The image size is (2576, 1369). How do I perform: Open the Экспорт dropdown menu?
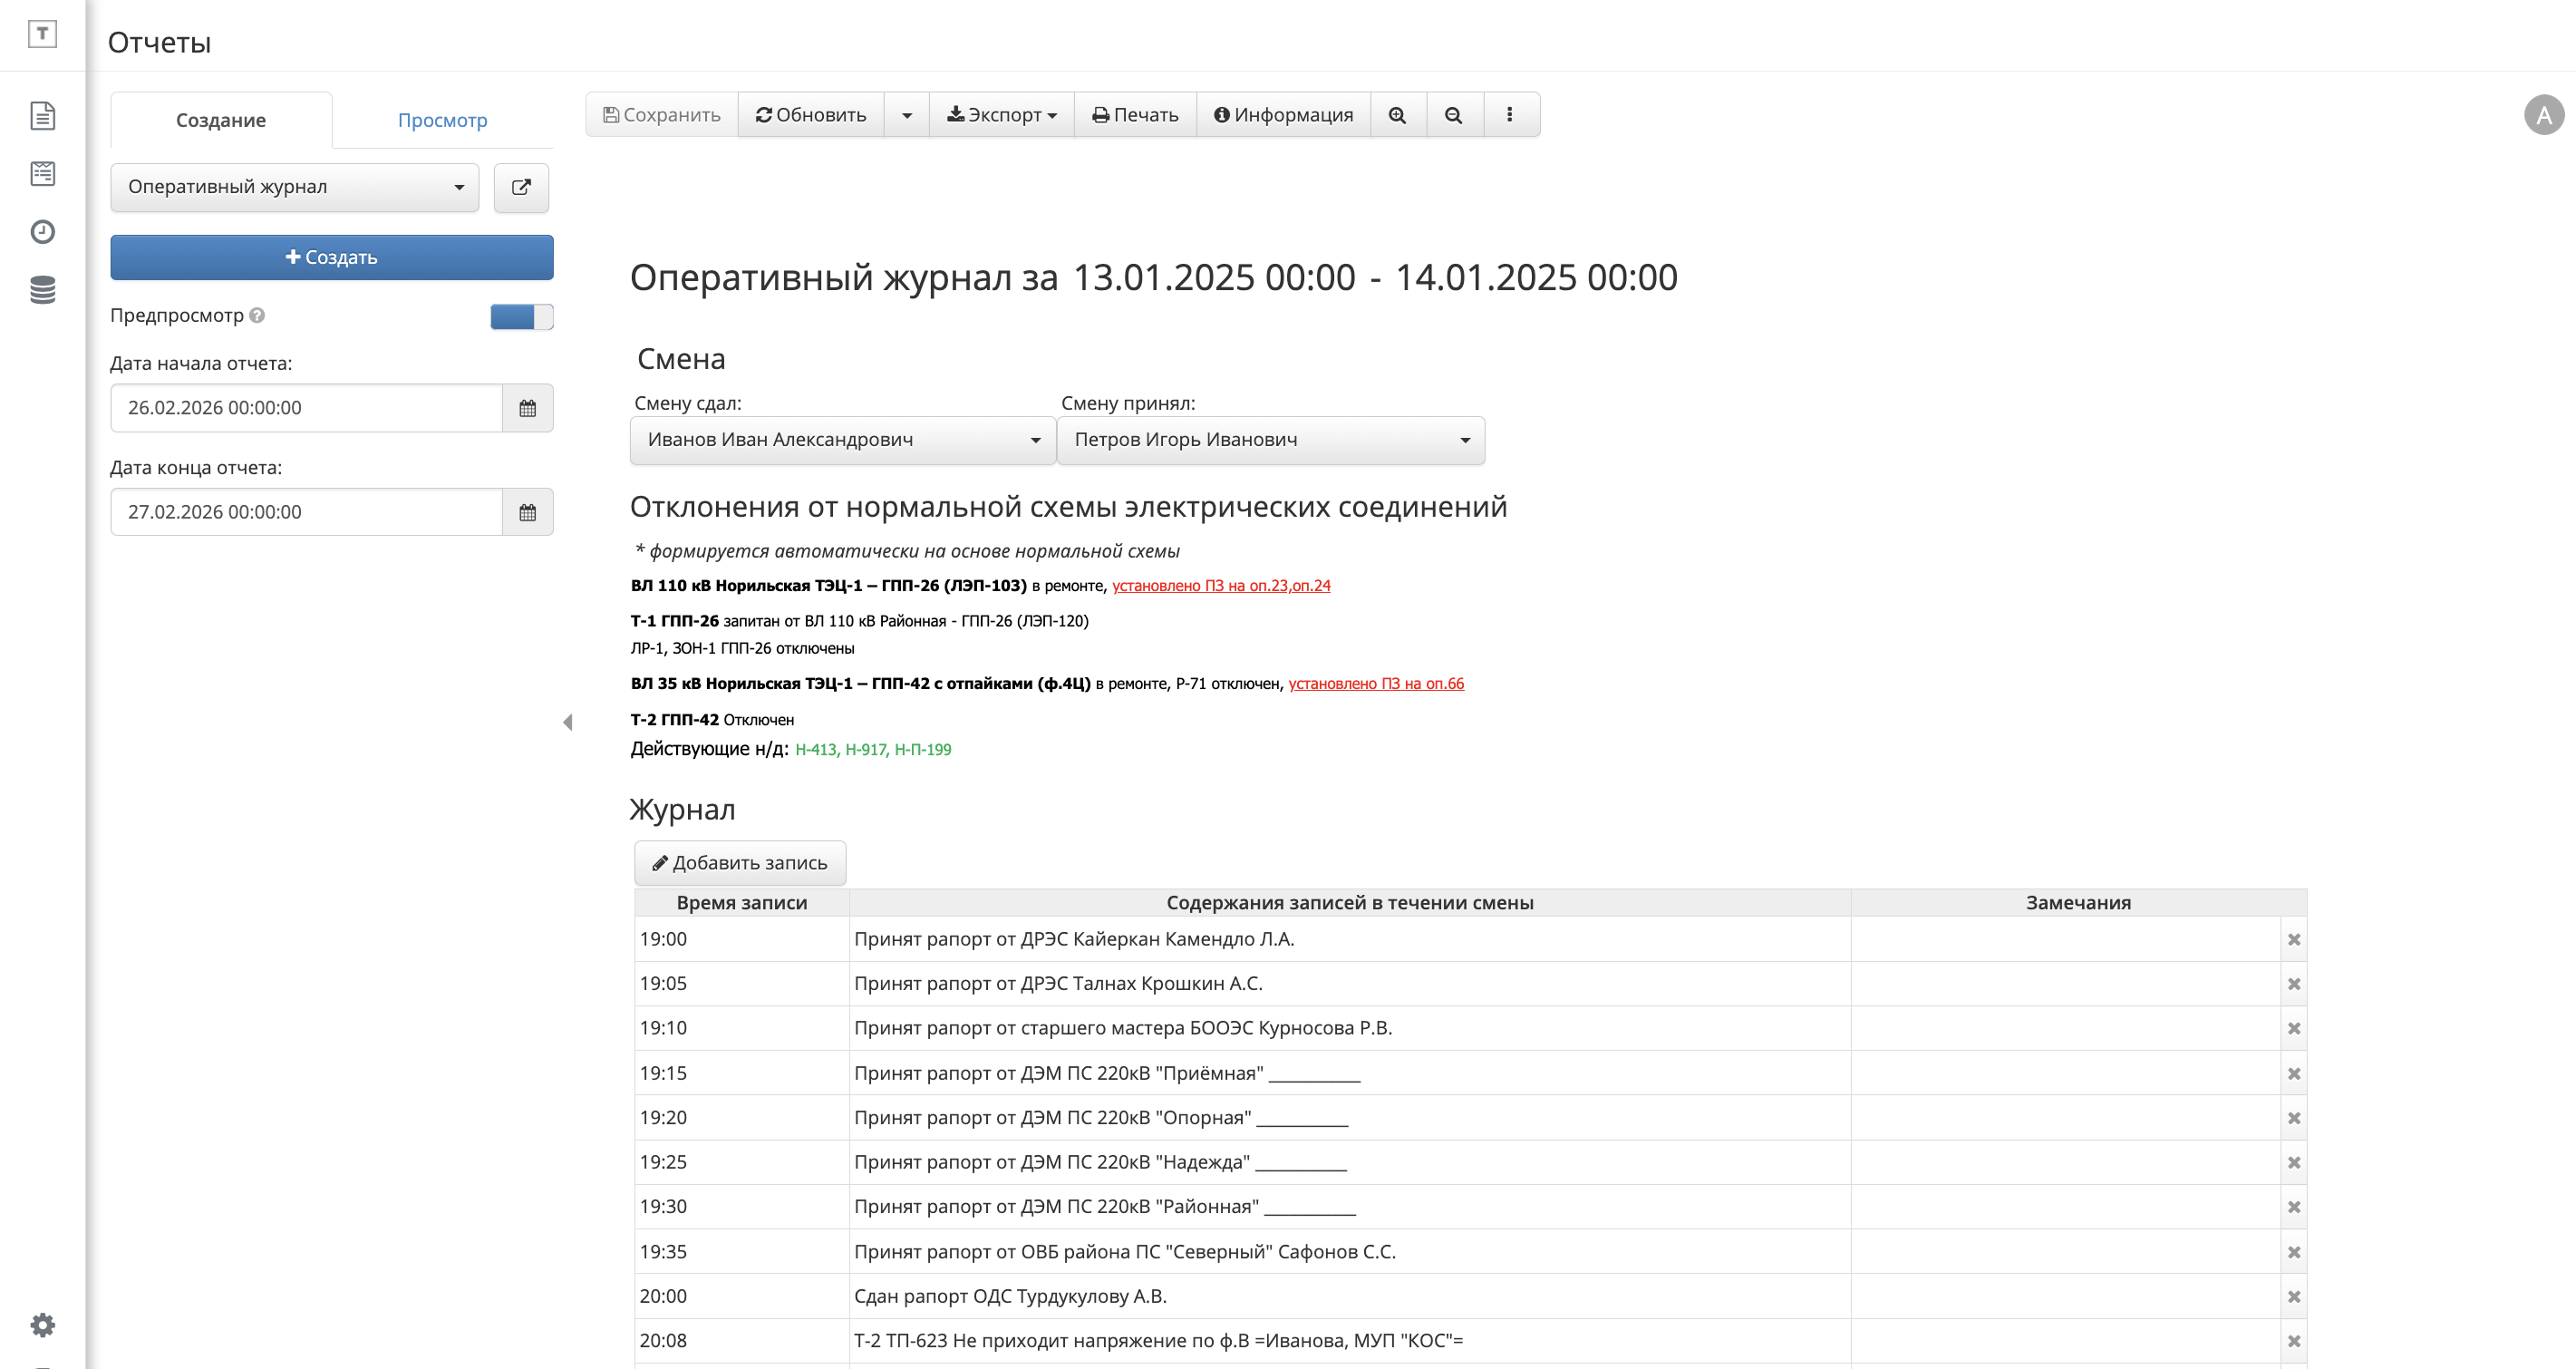coord(1001,115)
